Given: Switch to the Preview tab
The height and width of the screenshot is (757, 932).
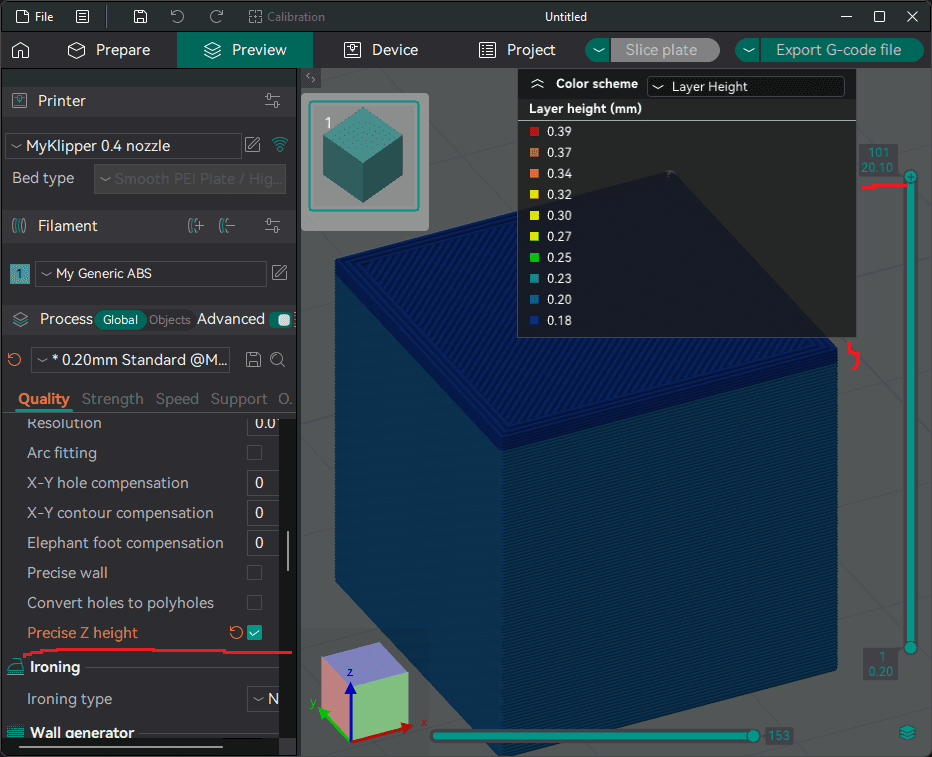Looking at the screenshot, I should 245,50.
